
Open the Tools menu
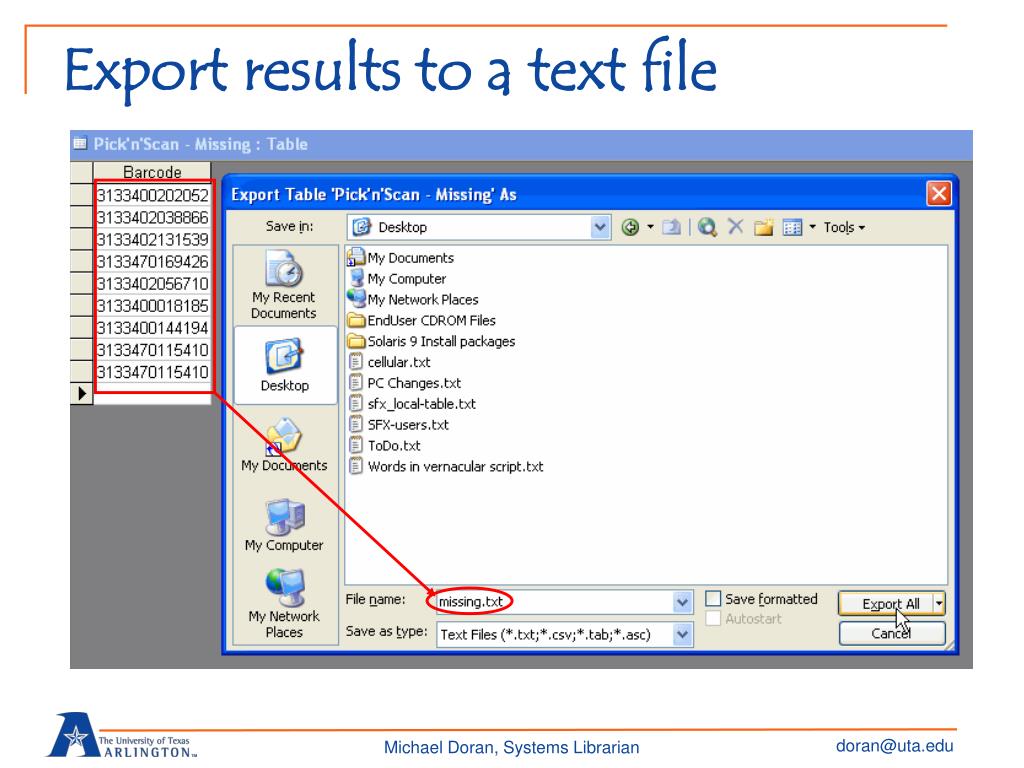pyautogui.click(x=844, y=227)
